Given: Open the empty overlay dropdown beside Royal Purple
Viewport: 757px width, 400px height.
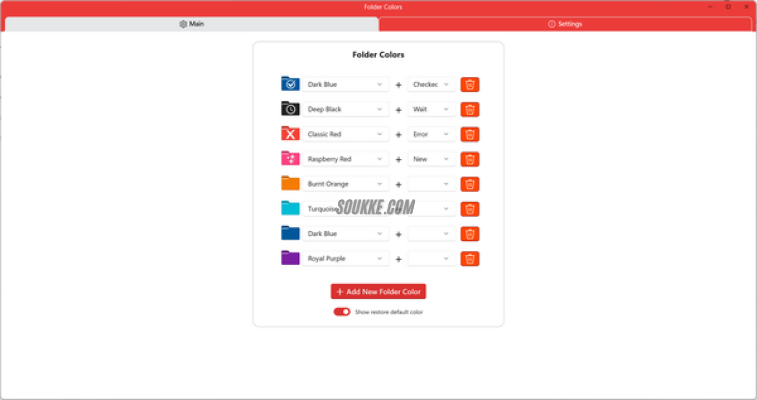Looking at the screenshot, I should (431, 258).
